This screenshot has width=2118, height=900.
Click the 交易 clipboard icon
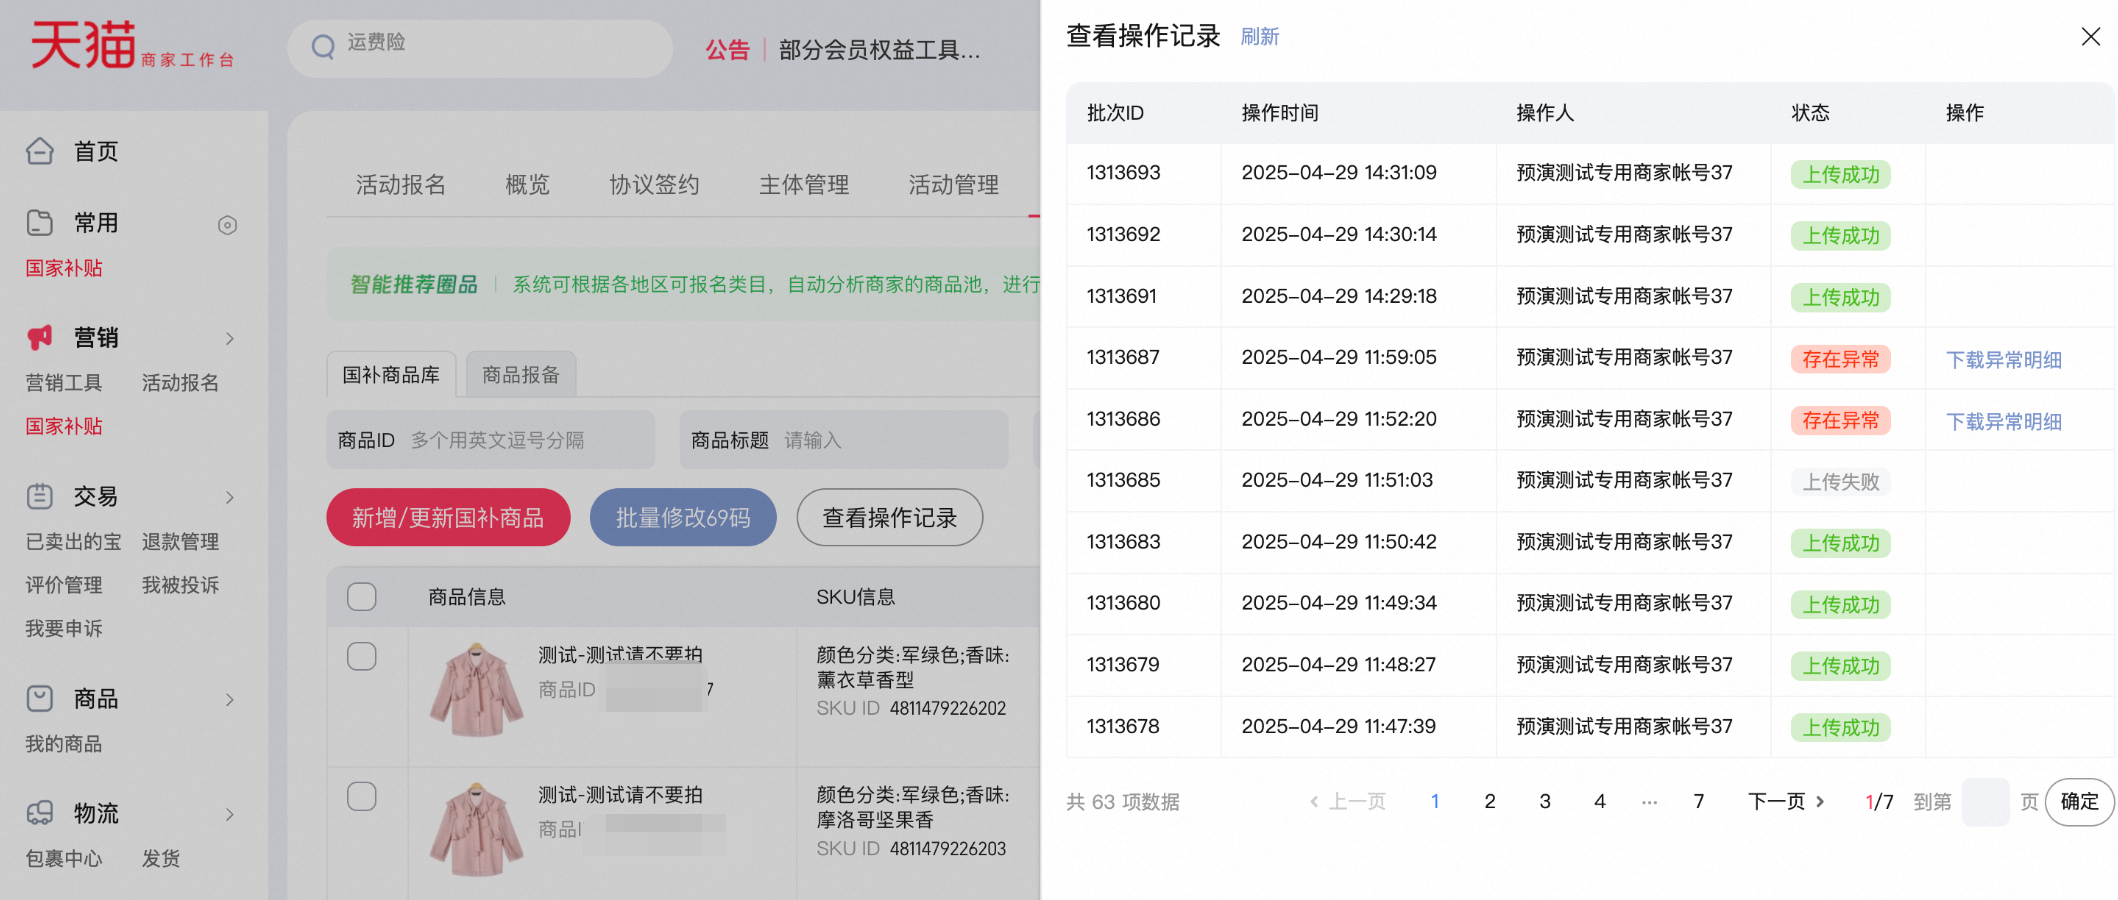40,496
